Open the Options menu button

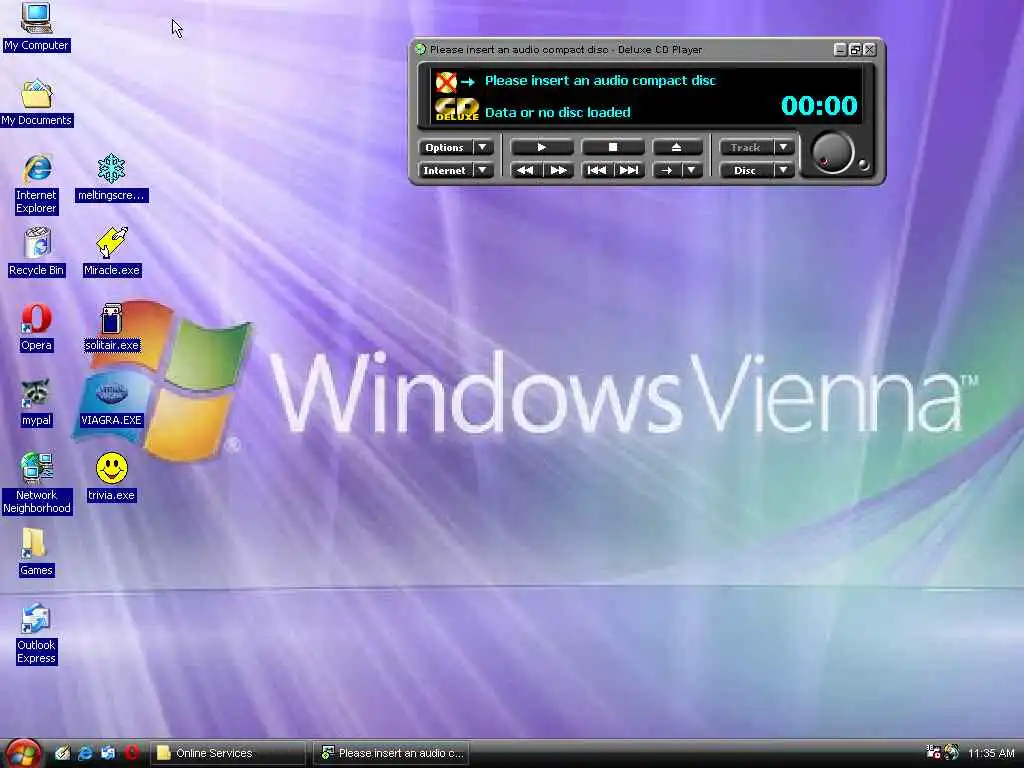pos(445,147)
